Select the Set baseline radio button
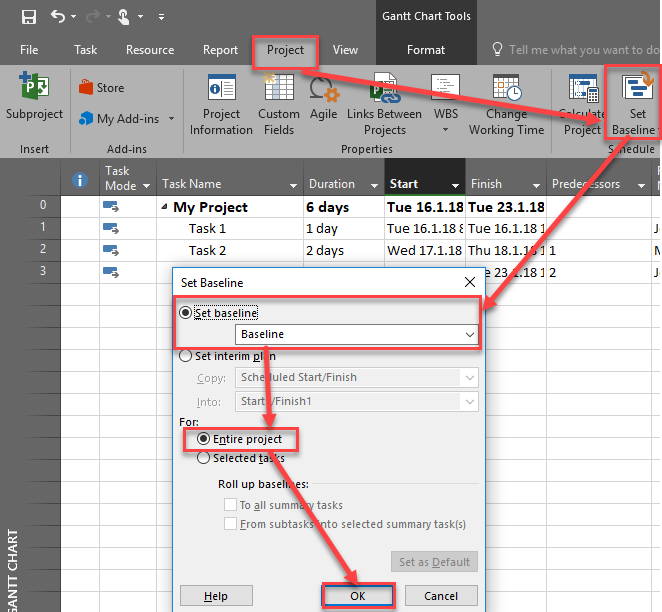This screenshot has height=612, width=662. (186, 313)
